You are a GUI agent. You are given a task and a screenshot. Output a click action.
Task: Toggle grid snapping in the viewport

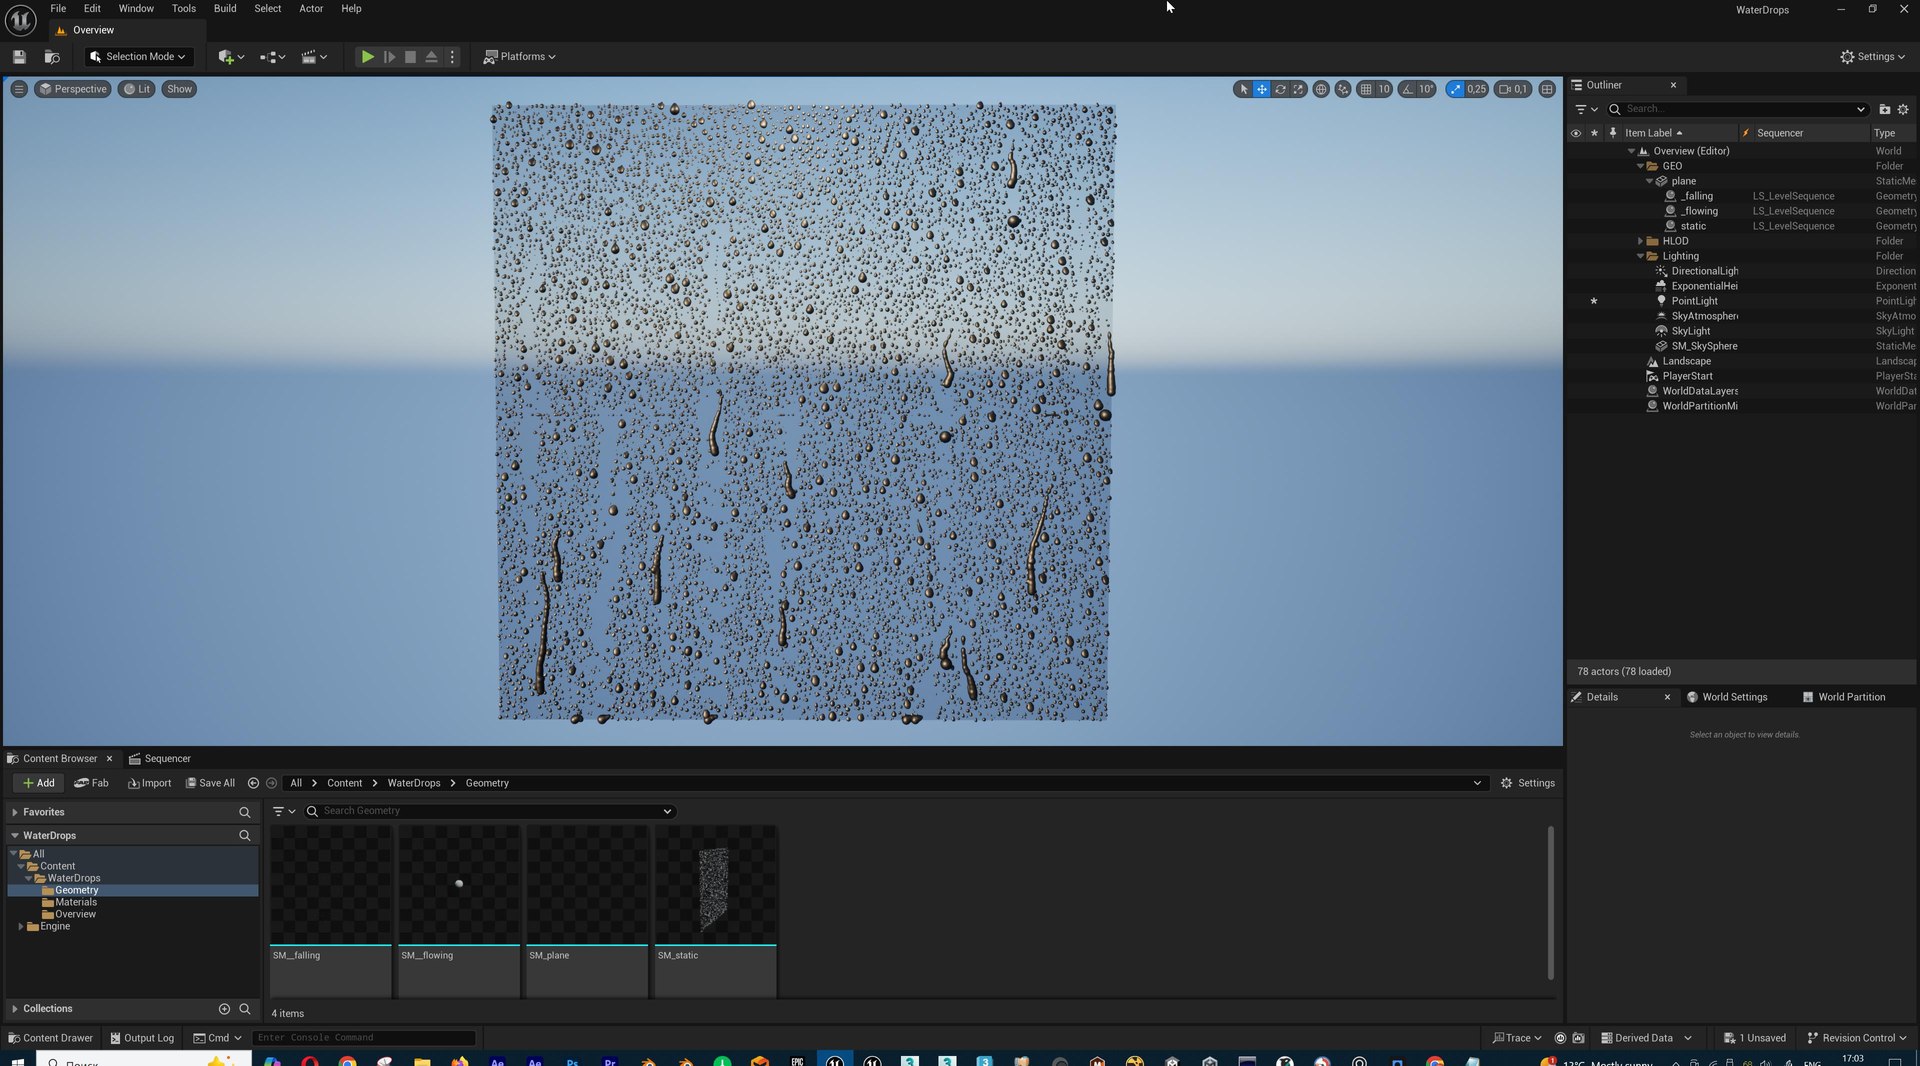click(x=1366, y=89)
